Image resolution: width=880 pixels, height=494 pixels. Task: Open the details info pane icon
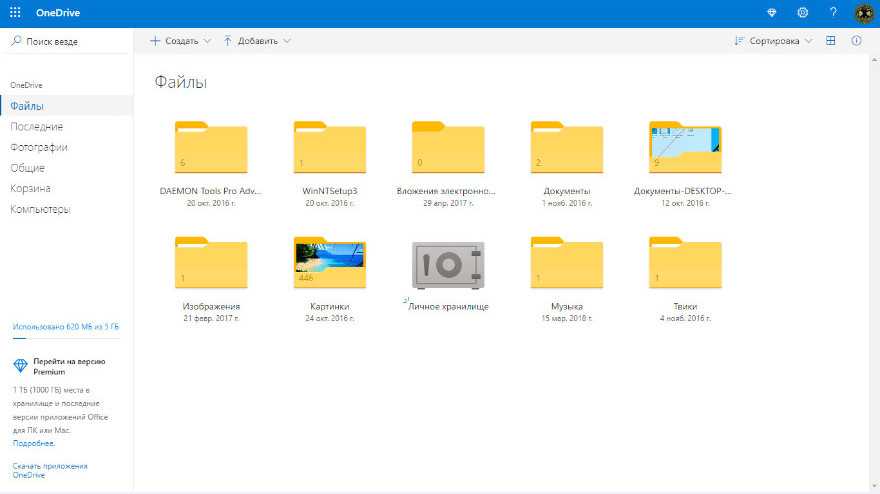click(x=856, y=41)
